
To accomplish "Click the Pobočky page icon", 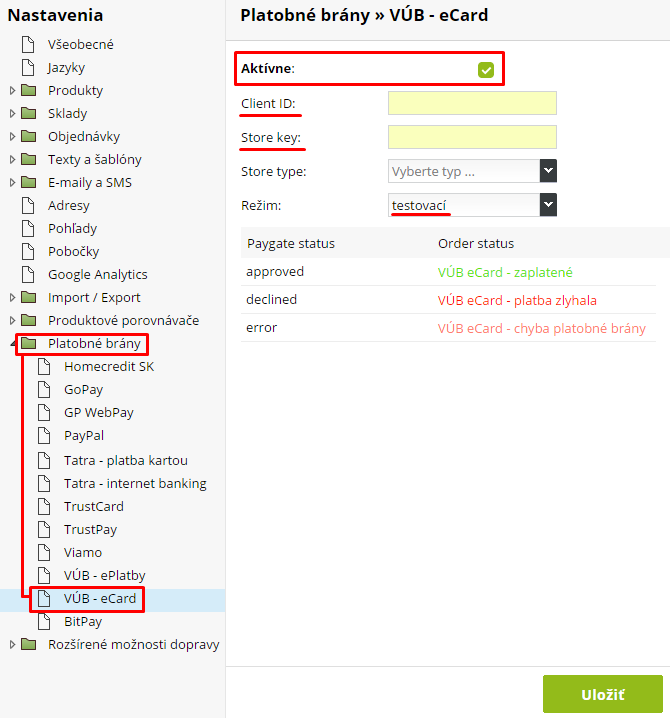I will (28, 251).
